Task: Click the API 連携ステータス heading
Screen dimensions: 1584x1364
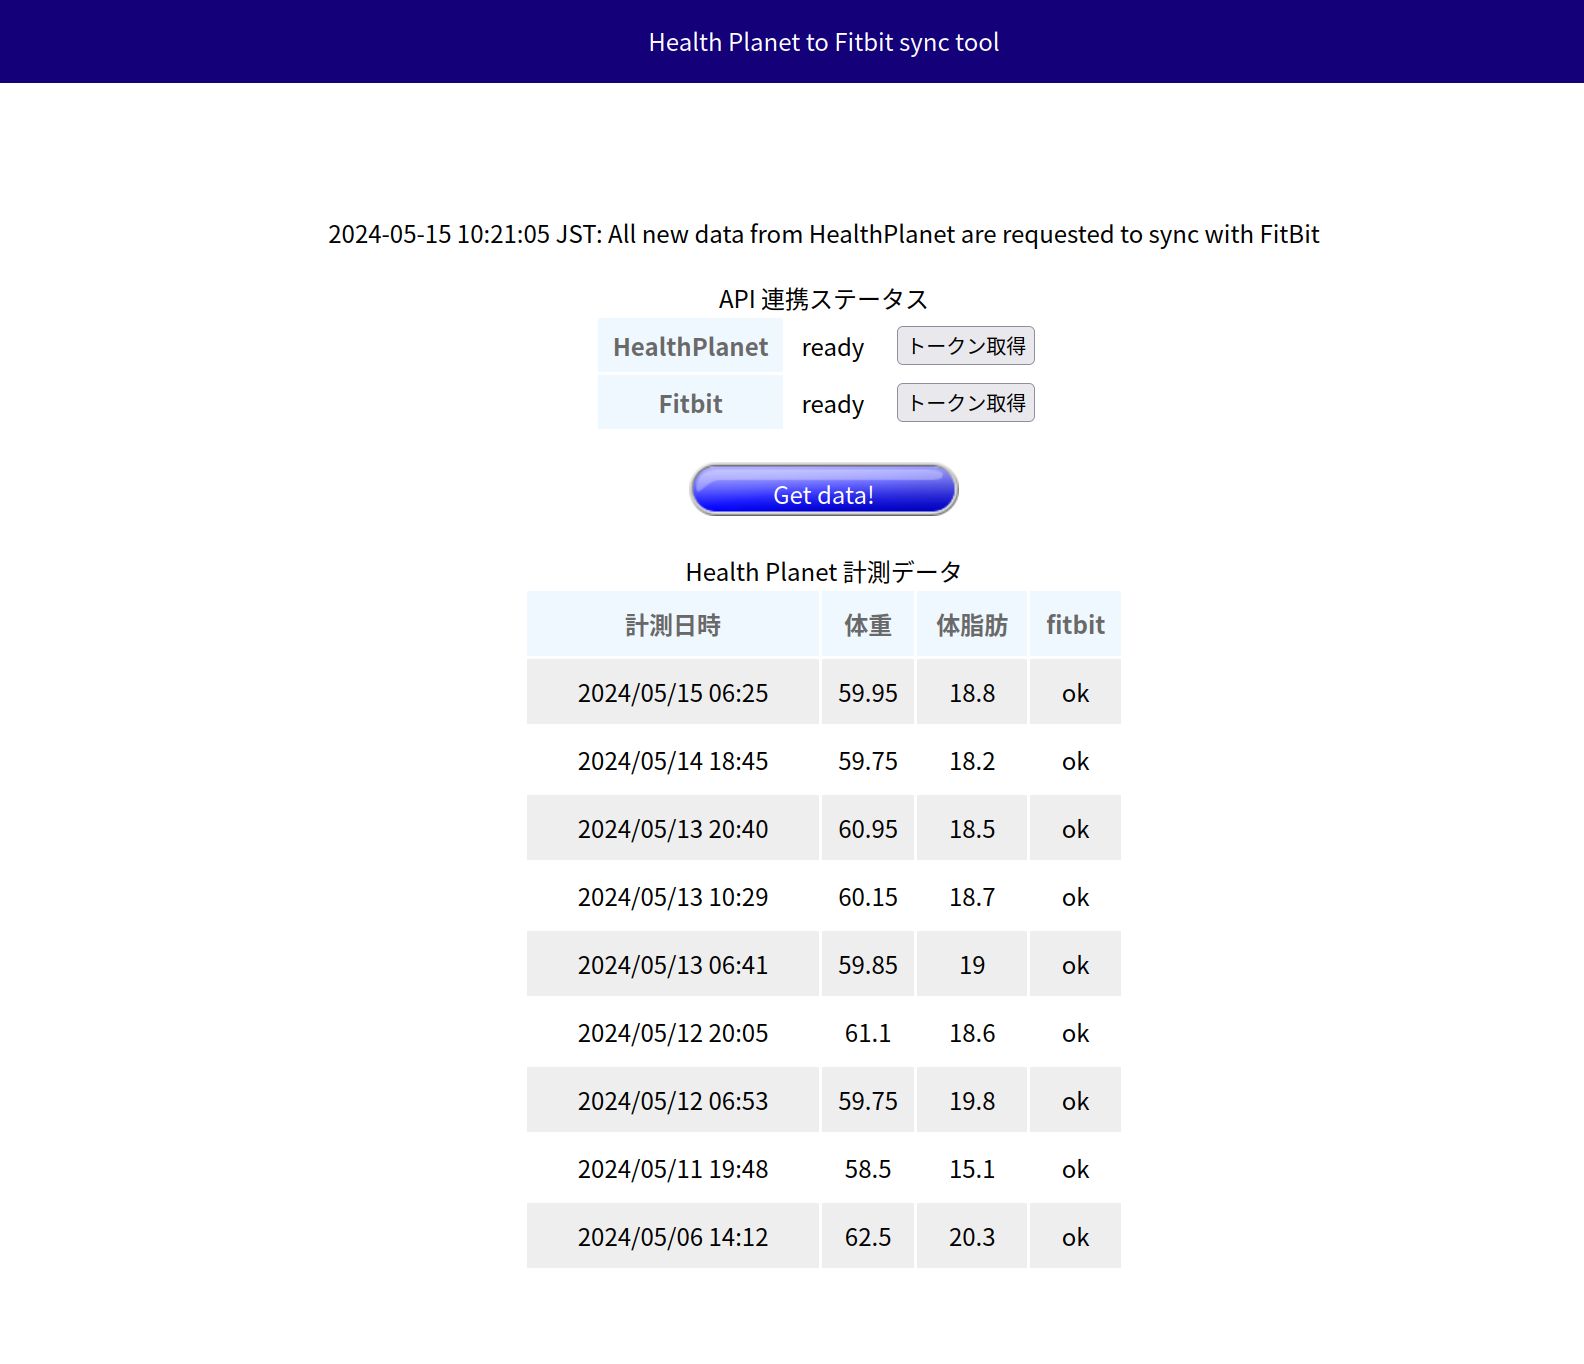Action: (x=824, y=299)
